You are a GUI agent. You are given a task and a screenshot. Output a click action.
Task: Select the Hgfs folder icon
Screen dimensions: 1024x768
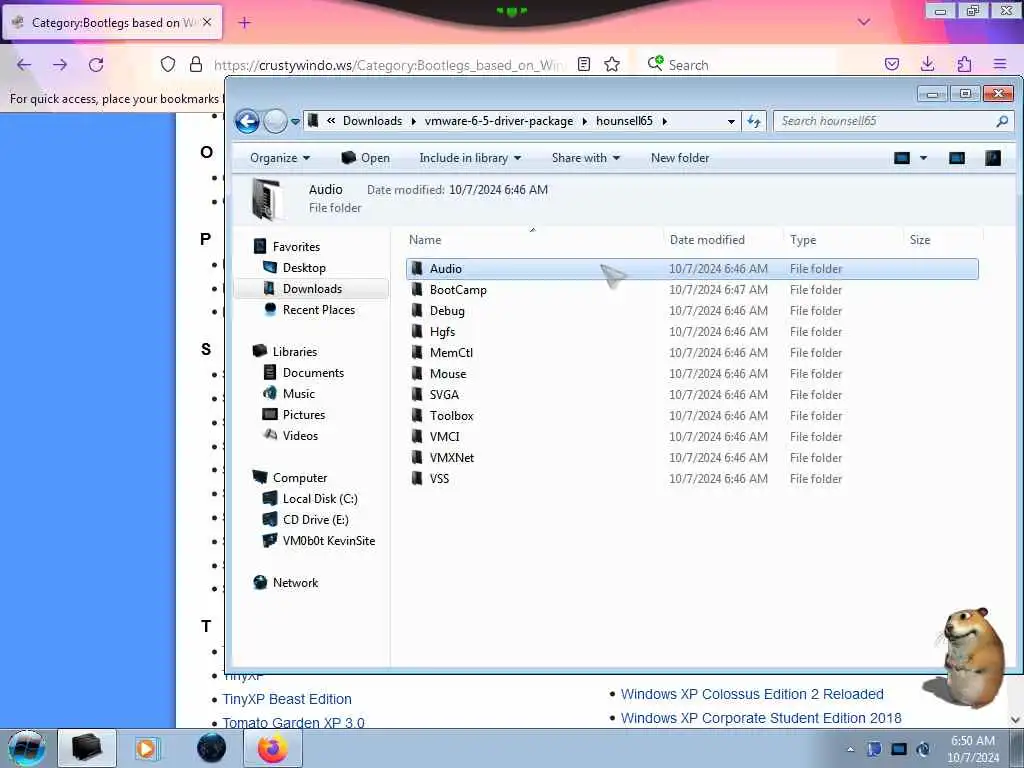click(x=417, y=331)
